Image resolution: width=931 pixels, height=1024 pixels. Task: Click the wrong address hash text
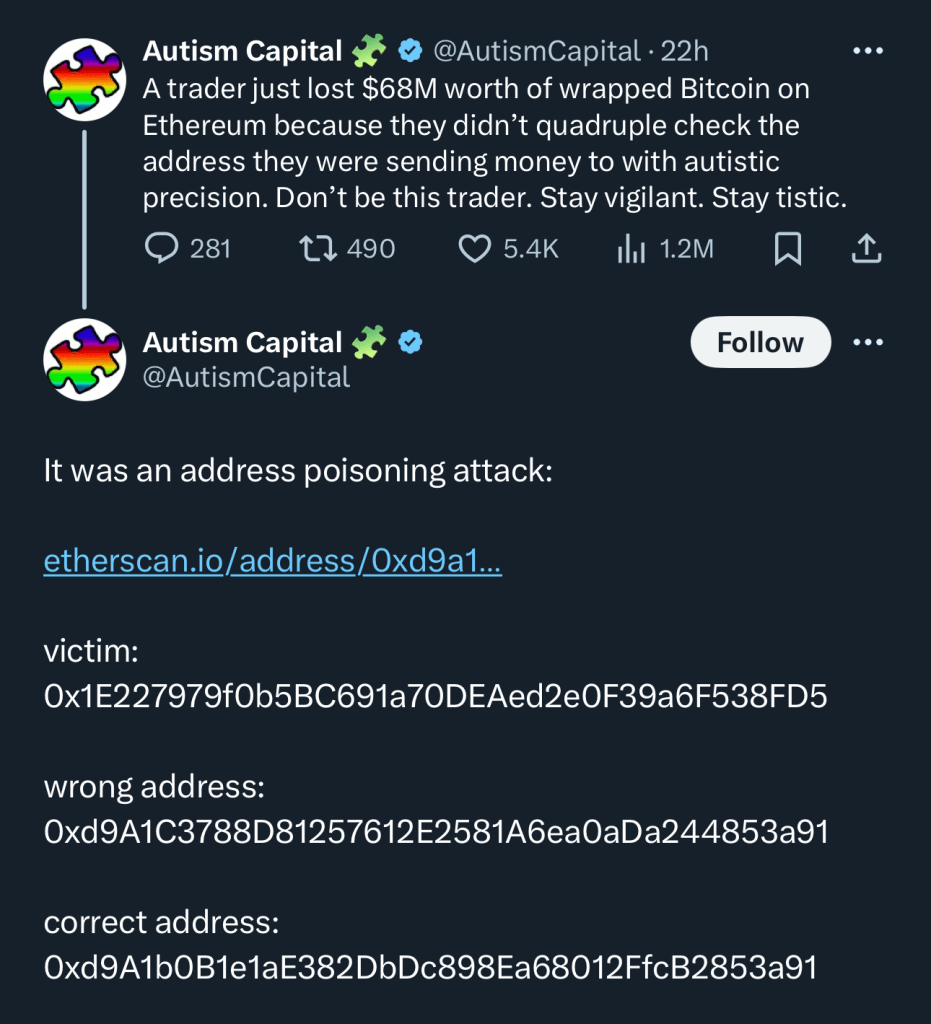point(436,832)
